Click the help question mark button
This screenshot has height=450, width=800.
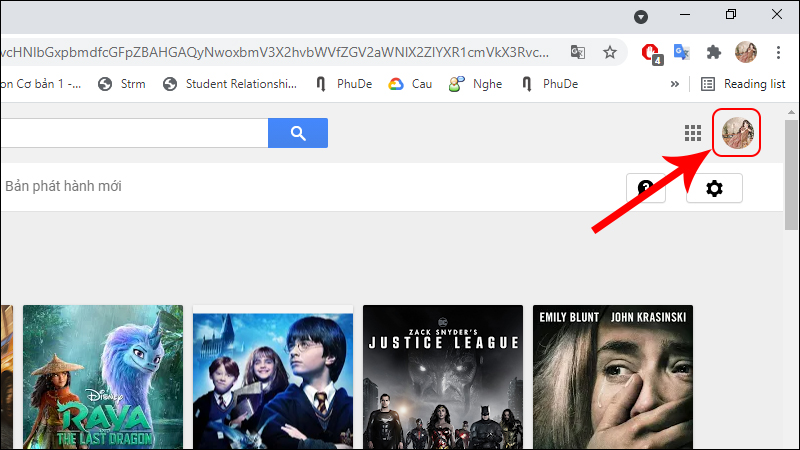[x=646, y=188]
